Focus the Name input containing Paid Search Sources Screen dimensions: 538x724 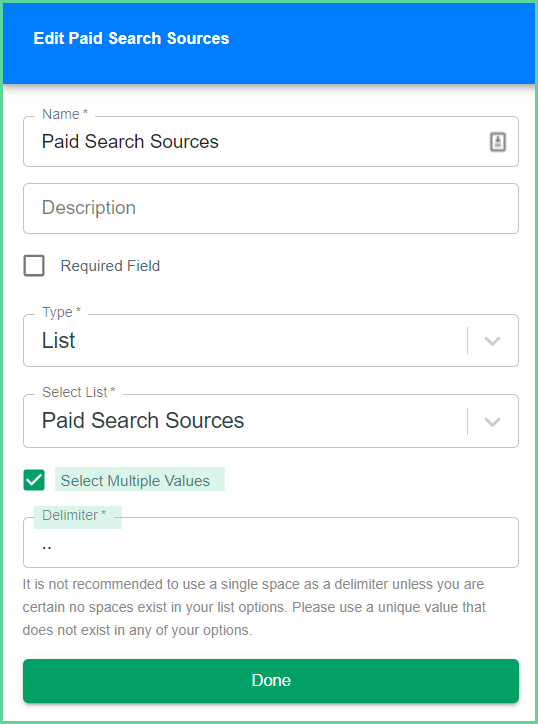[x=271, y=141]
